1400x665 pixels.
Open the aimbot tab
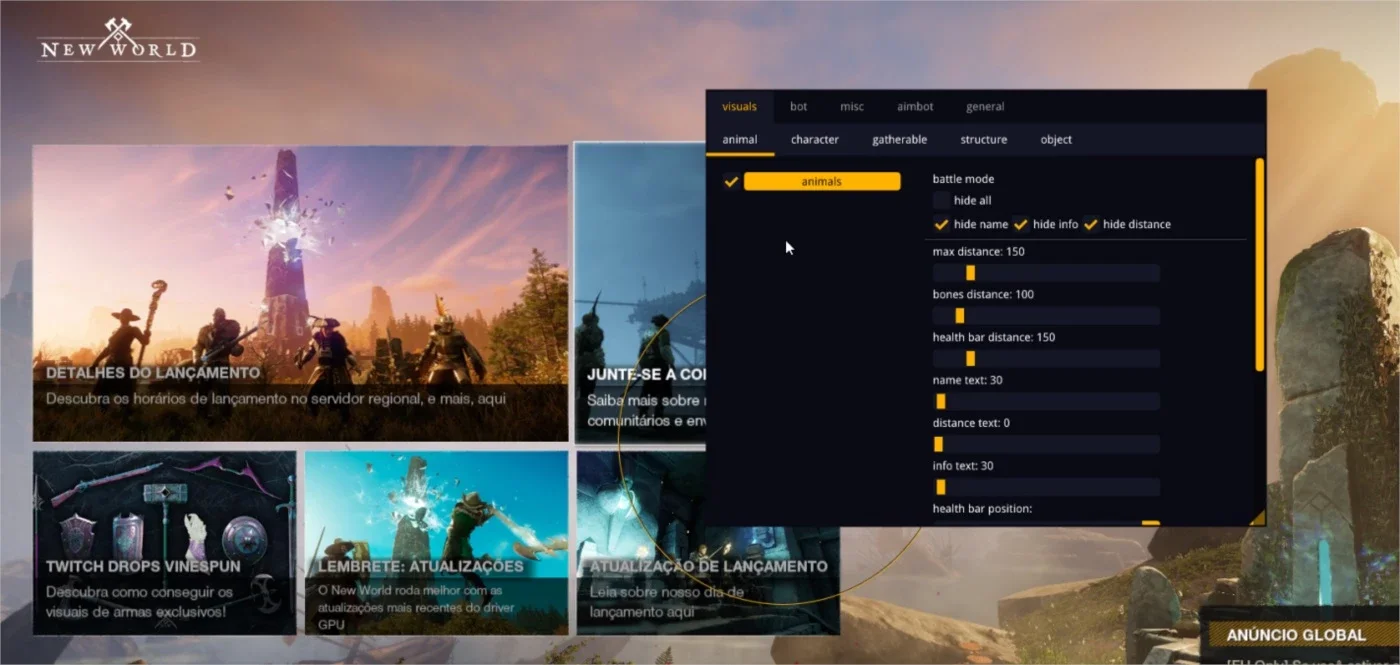[915, 107]
